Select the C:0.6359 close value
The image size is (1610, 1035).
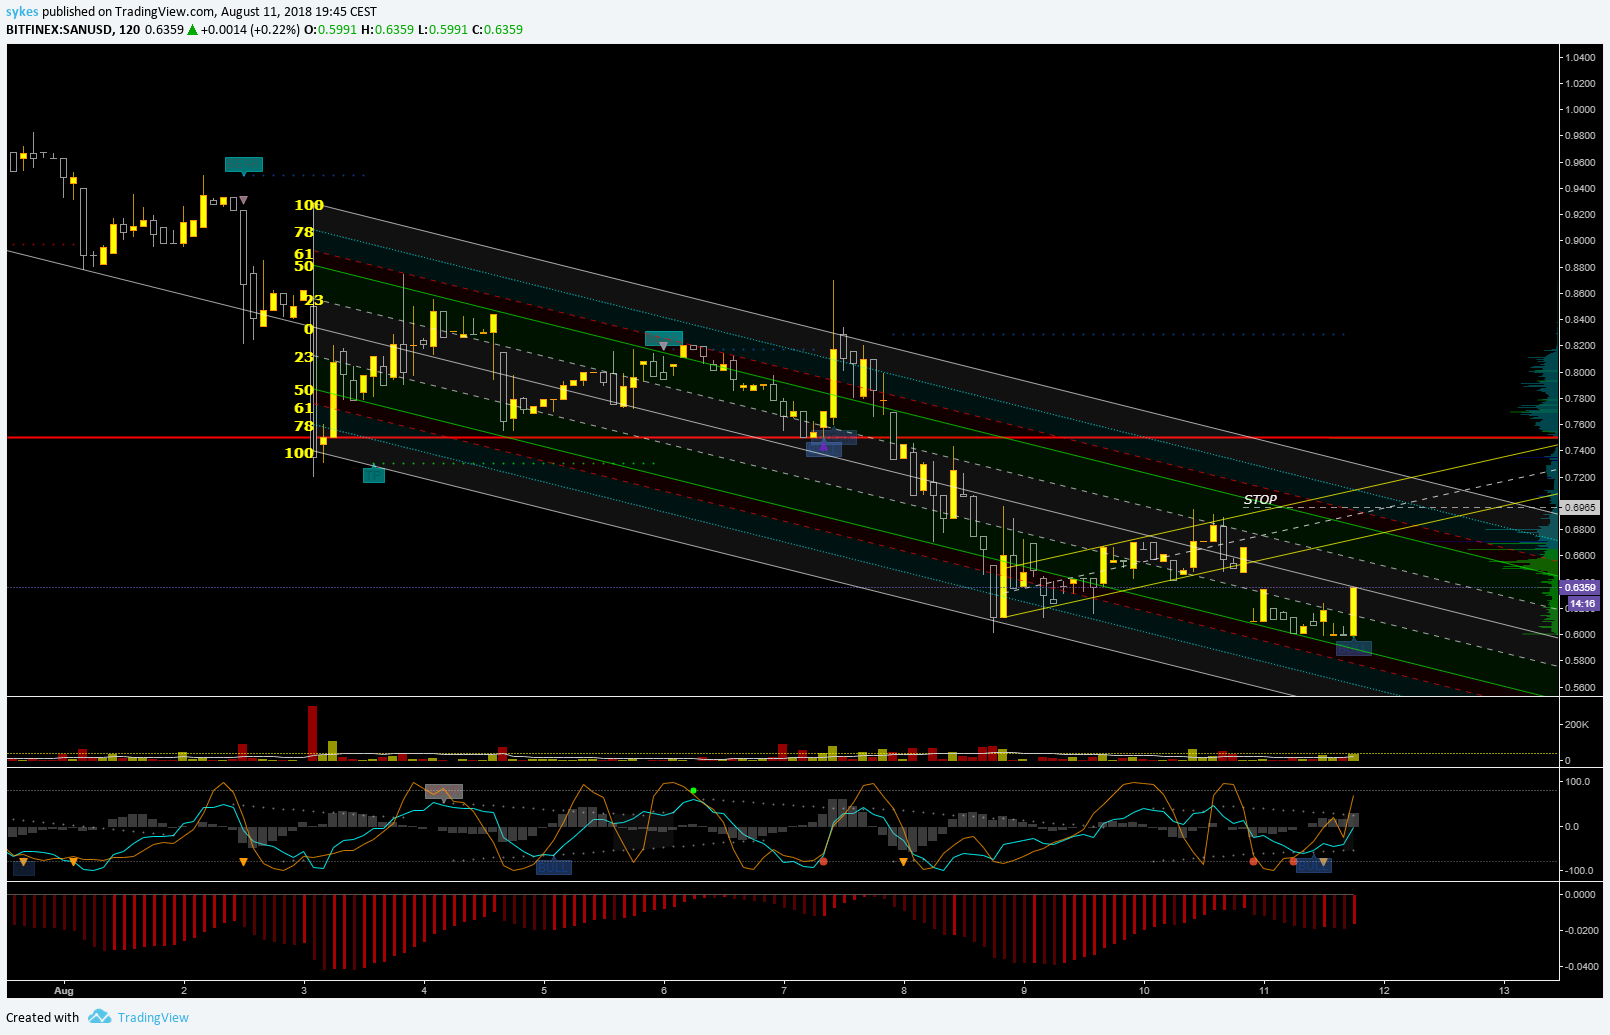point(498,29)
